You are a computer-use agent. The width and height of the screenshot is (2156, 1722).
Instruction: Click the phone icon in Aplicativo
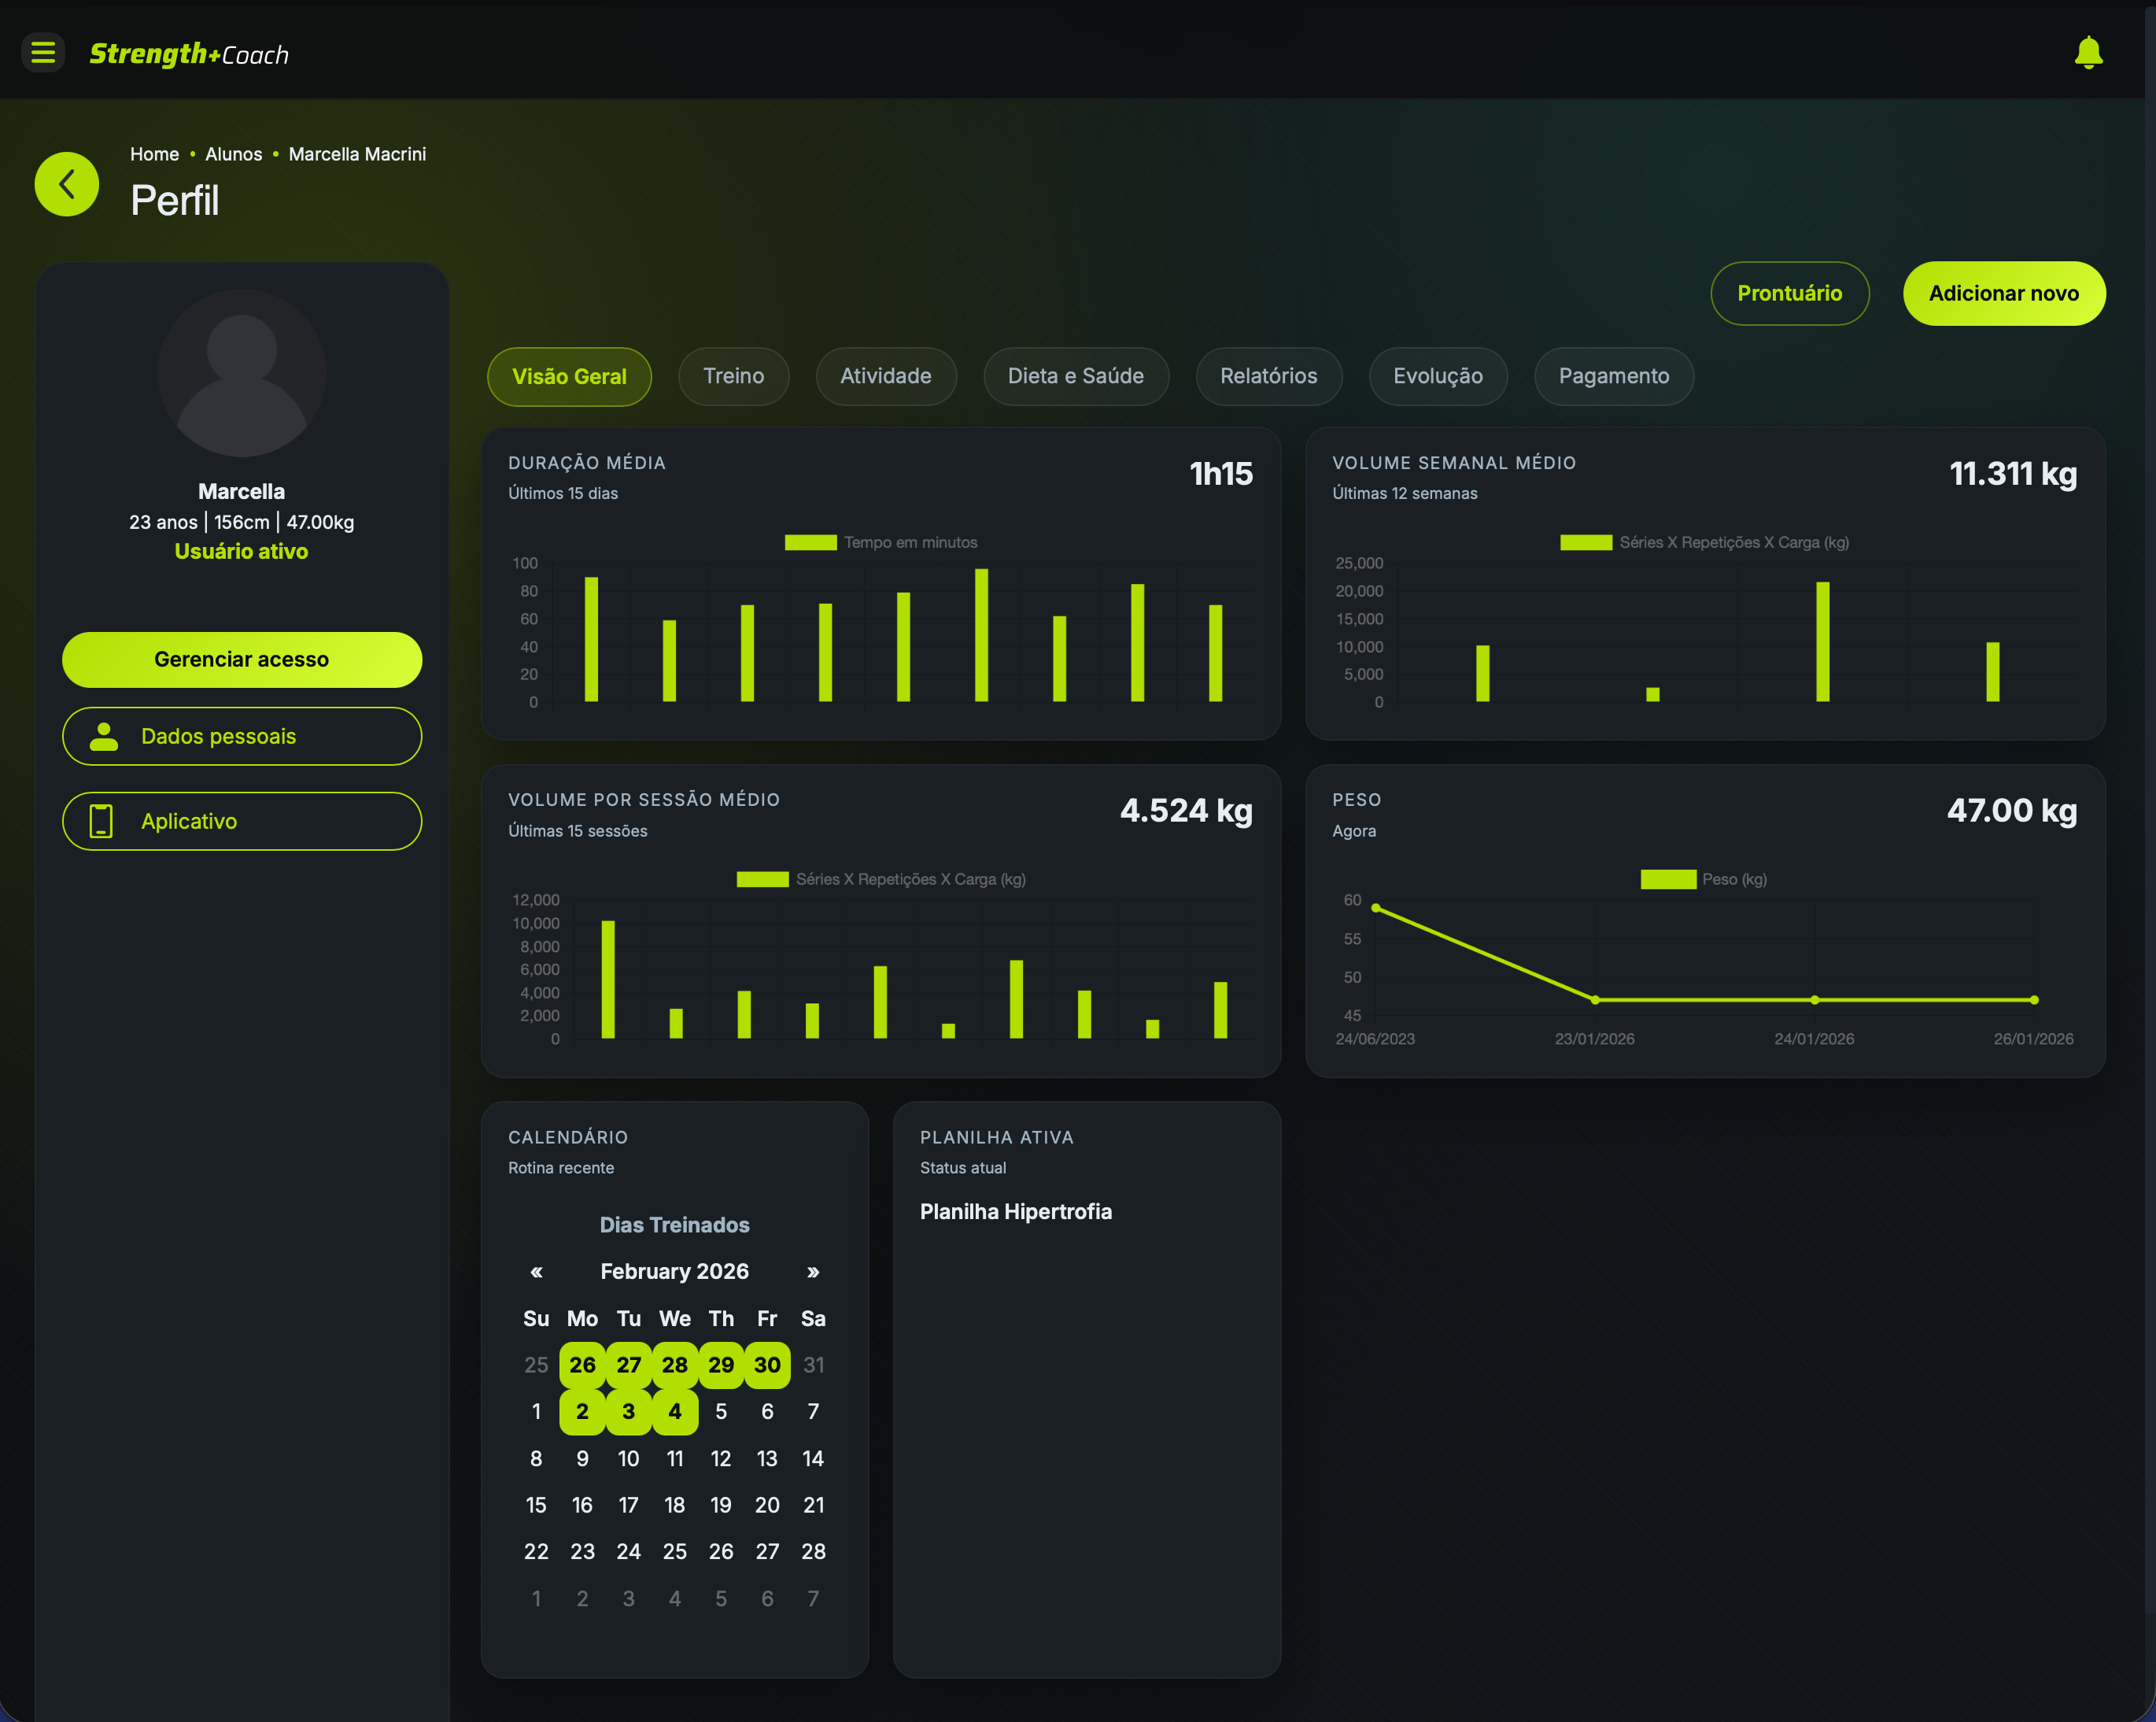[x=101, y=821]
